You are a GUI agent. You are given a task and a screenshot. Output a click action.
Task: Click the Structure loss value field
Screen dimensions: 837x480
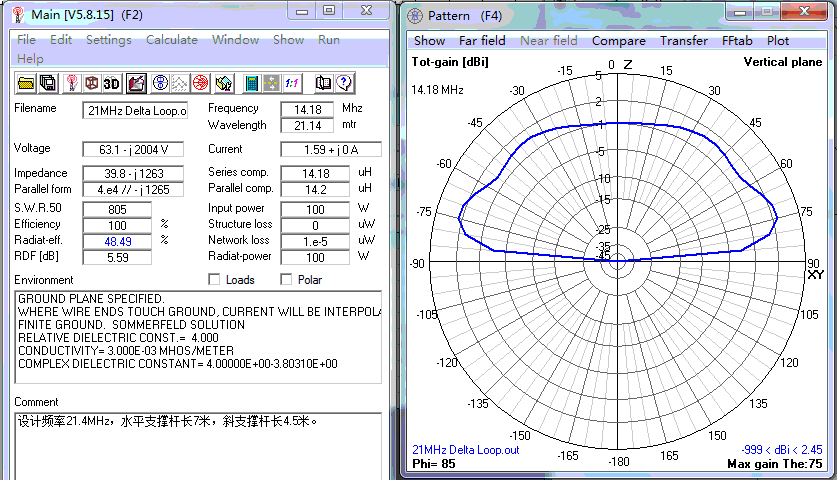[x=315, y=225]
